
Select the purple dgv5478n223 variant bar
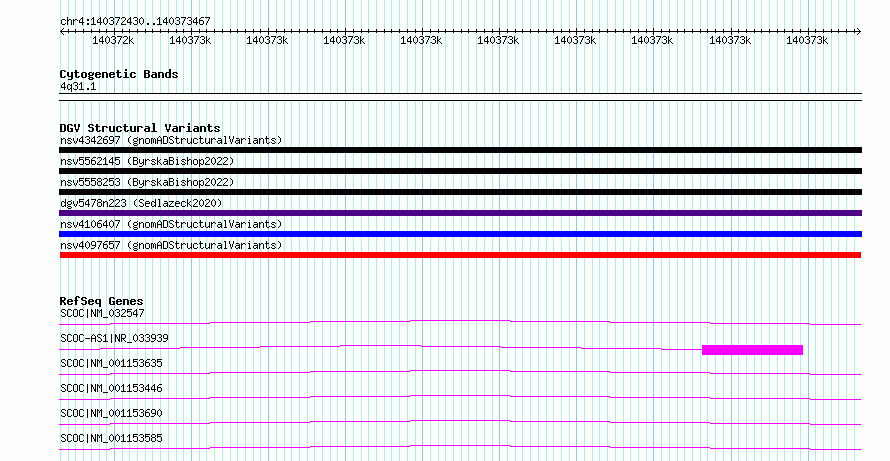[x=460, y=213]
